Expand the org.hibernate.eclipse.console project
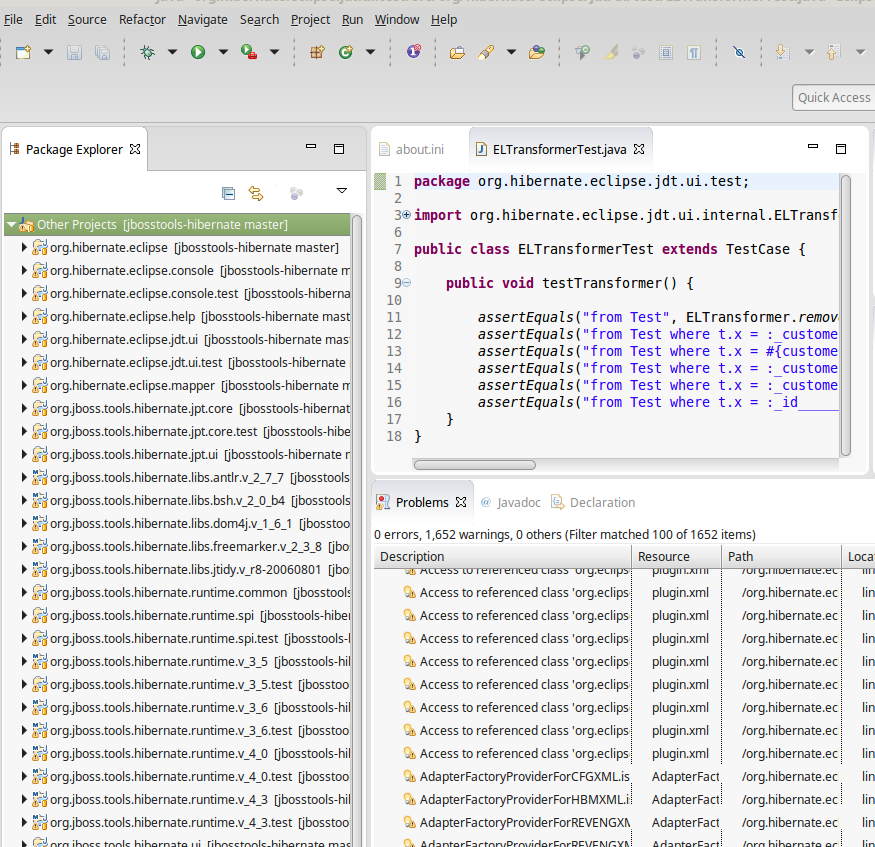Image resolution: width=875 pixels, height=847 pixels. tap(24, 270)
